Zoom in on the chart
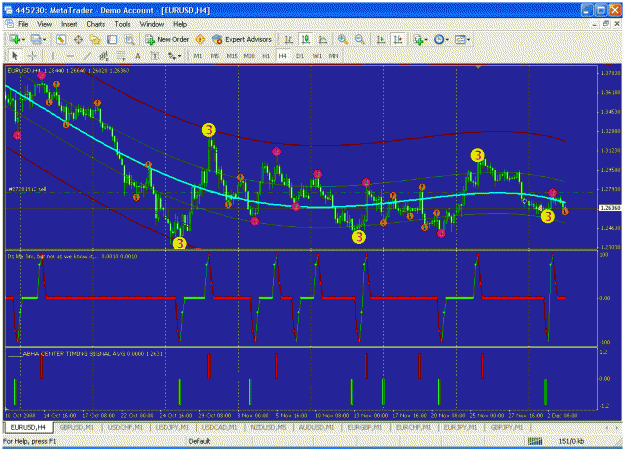Viewport: 625px width, 449px height. pyautogui.click(x=342, y=39)
